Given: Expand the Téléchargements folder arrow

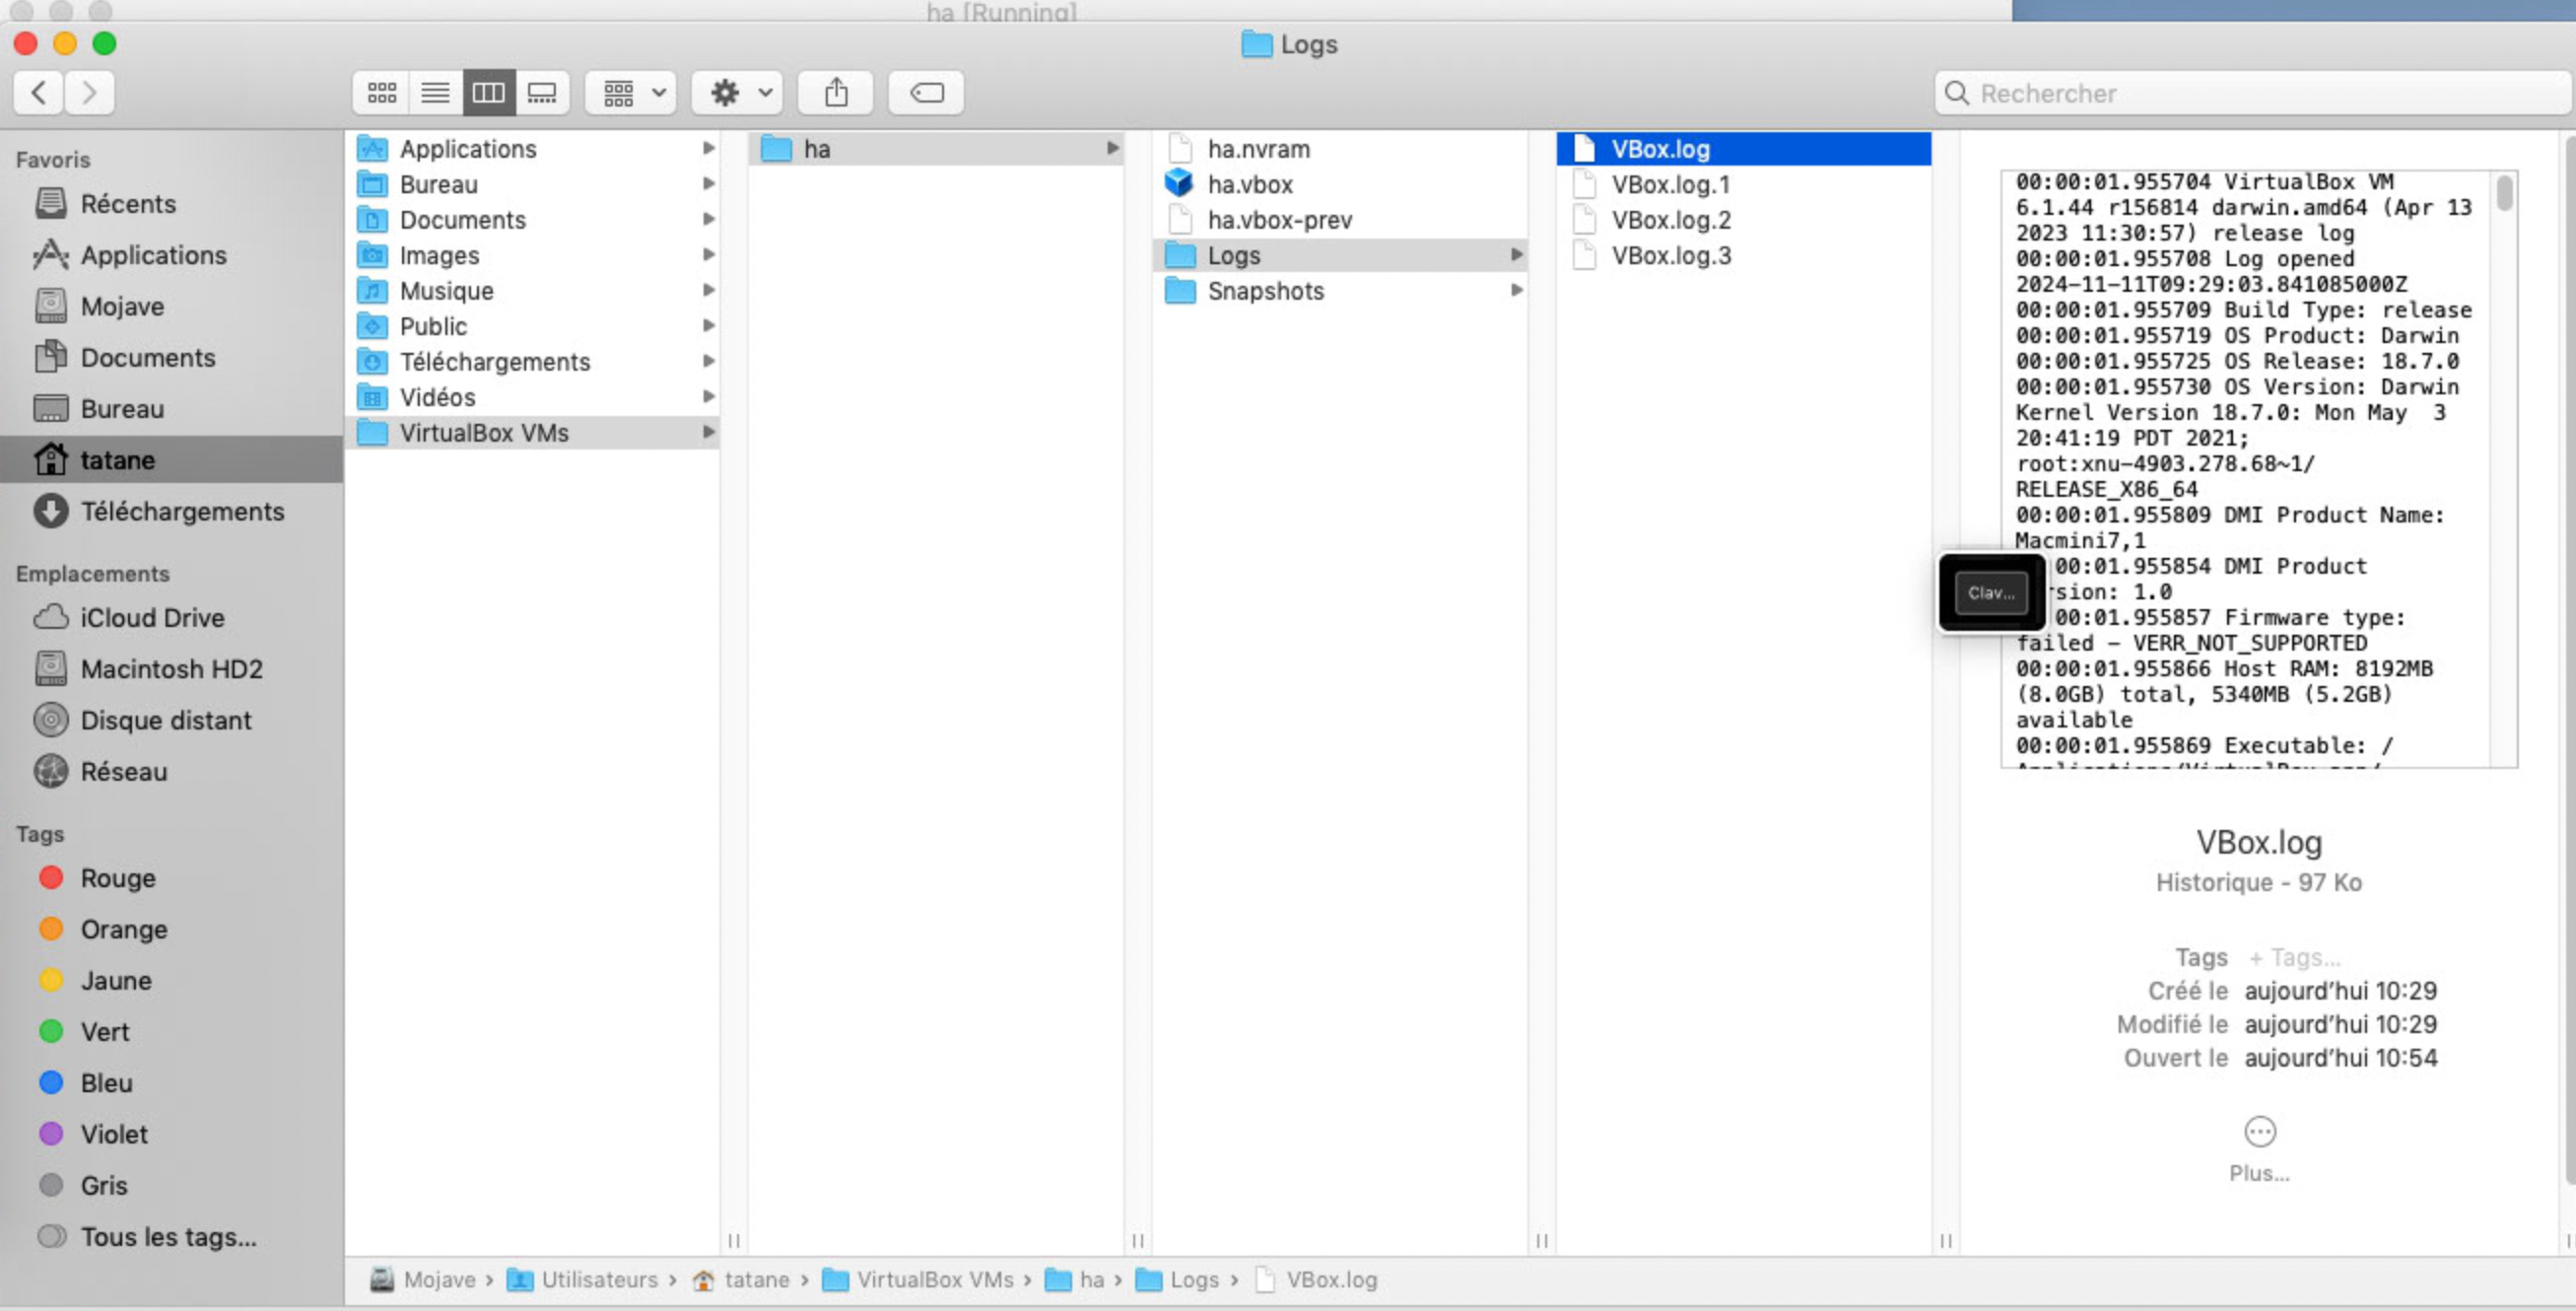Looking at the screenshot, I should point(708,361).
